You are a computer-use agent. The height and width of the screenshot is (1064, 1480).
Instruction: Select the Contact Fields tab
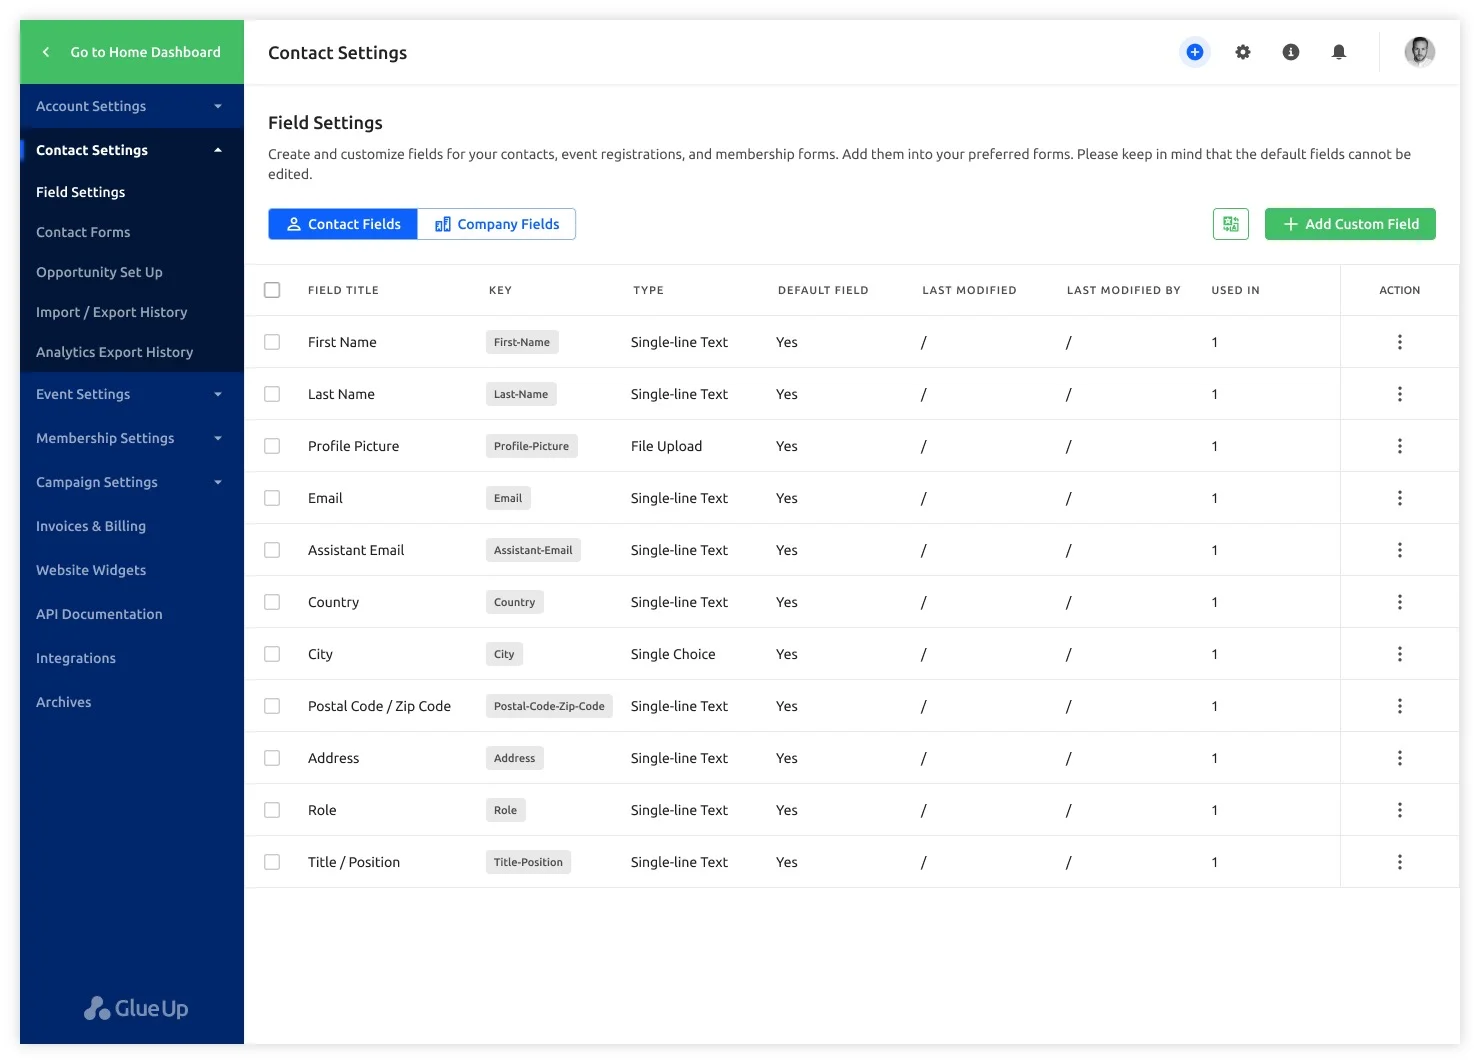pos(343,224)
